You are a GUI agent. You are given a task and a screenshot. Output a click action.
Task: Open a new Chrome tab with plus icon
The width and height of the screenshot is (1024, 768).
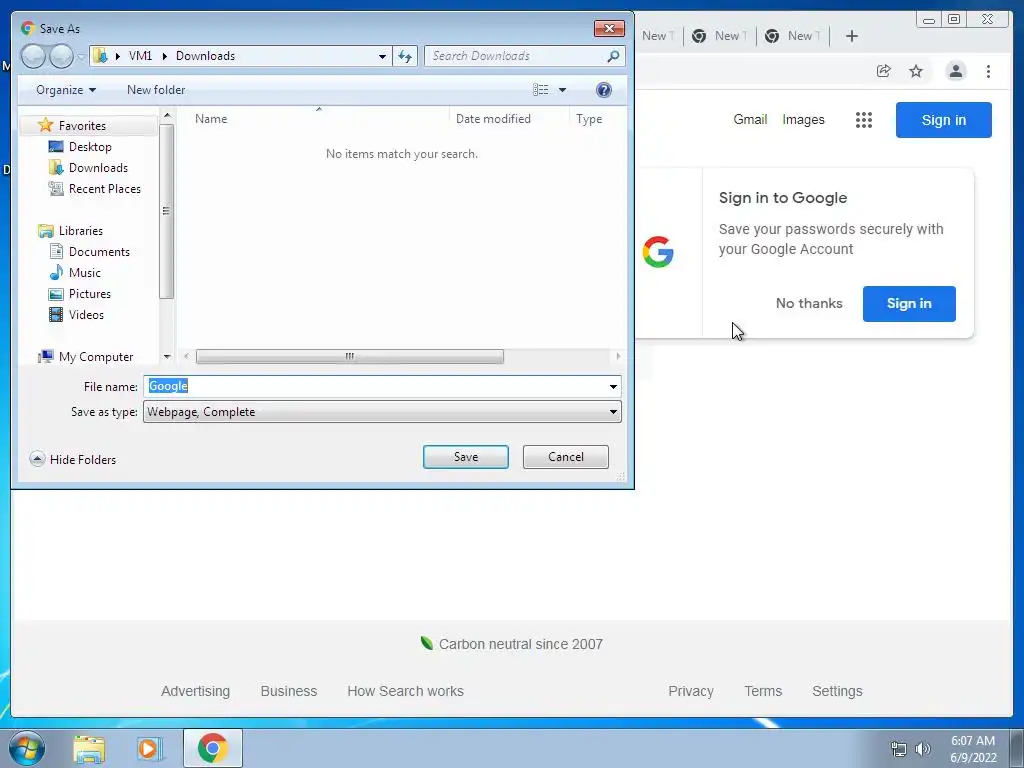coord(852,36)
